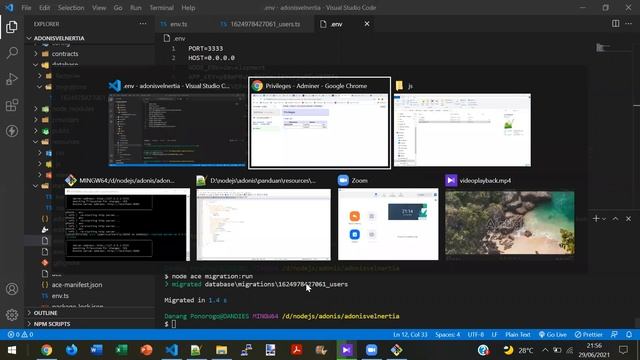Screen dimensions: 640x360
Task: Open the Search view in activity bar
Action: (12, 53)
